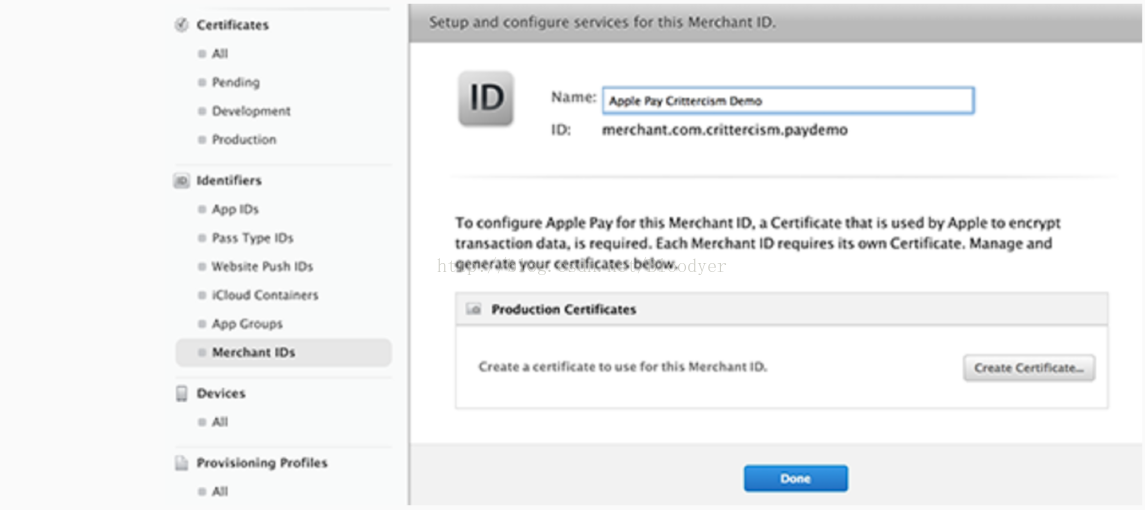Click 'Create a certificate to use' text
This screenshot has height=510, width=1145.
623,367
